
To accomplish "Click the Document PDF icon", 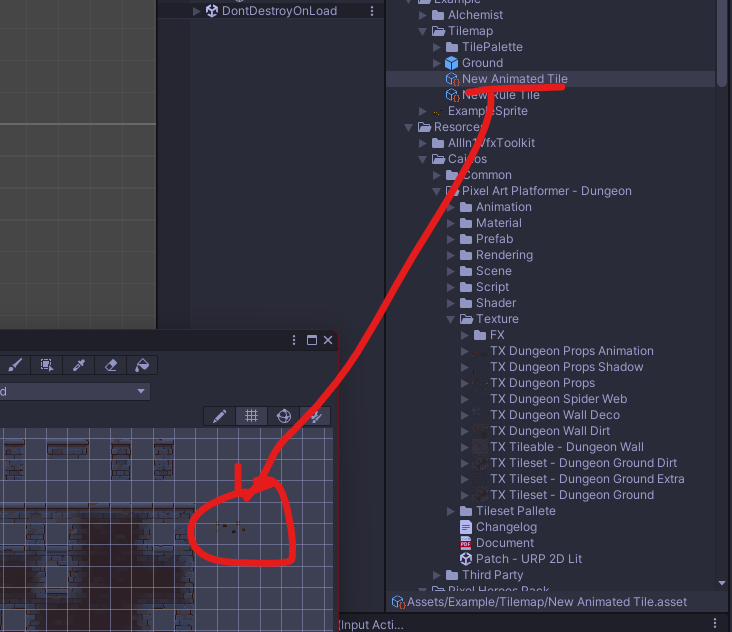I will (466, 543).
